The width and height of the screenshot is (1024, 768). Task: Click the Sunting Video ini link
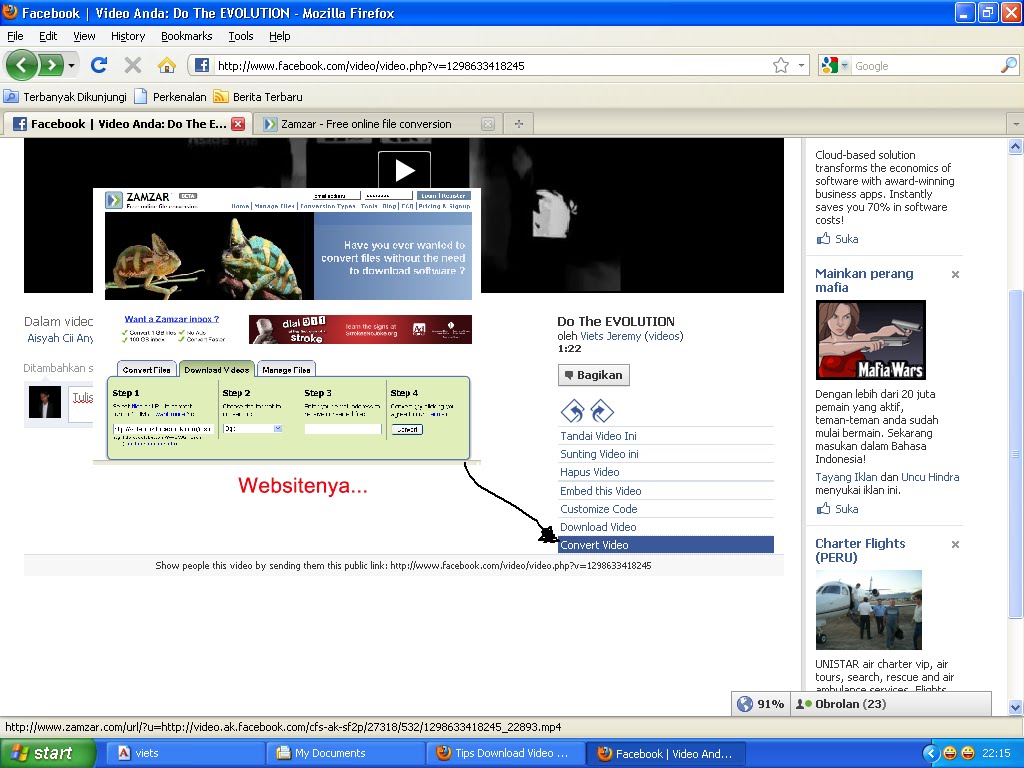pos(599,454)
